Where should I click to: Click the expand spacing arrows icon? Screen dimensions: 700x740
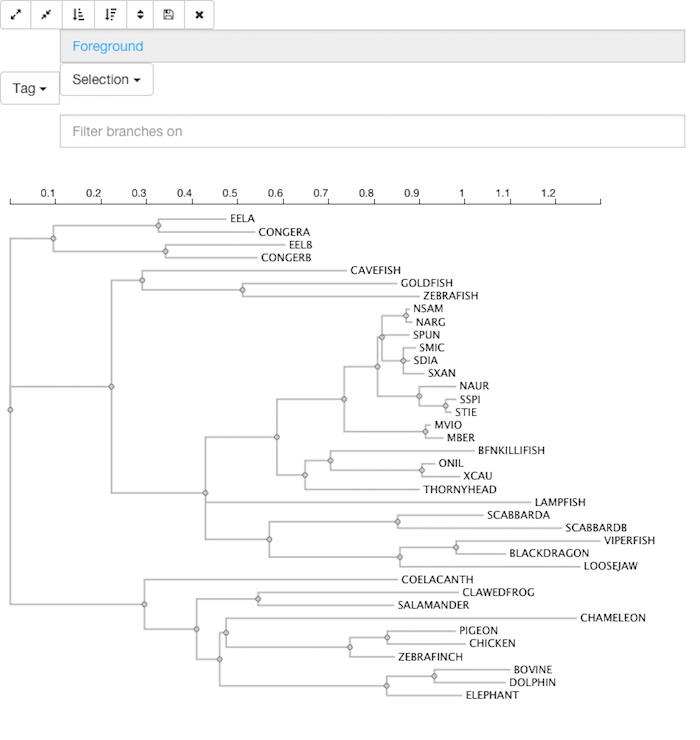(16, 15)
